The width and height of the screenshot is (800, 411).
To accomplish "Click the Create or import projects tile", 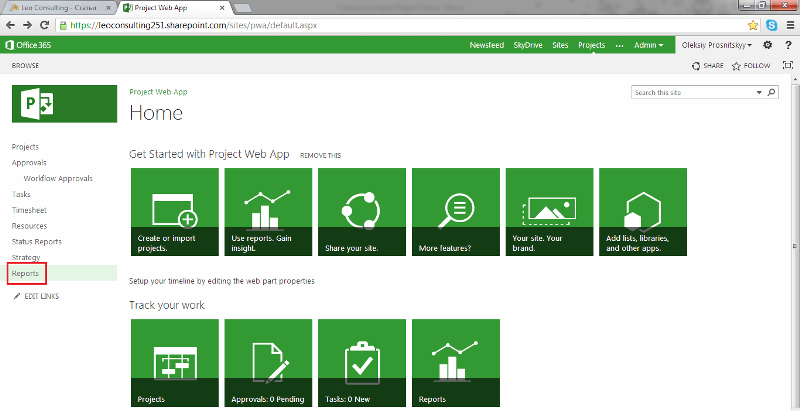I will click(175, 212).
